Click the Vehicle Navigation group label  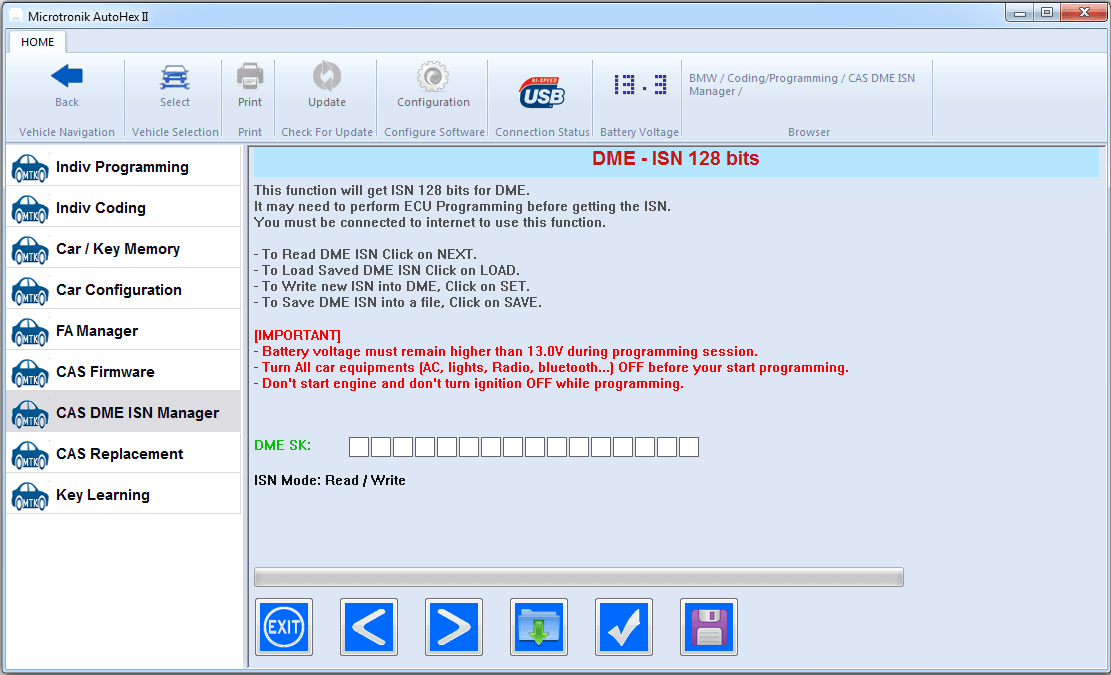(67, 132)
